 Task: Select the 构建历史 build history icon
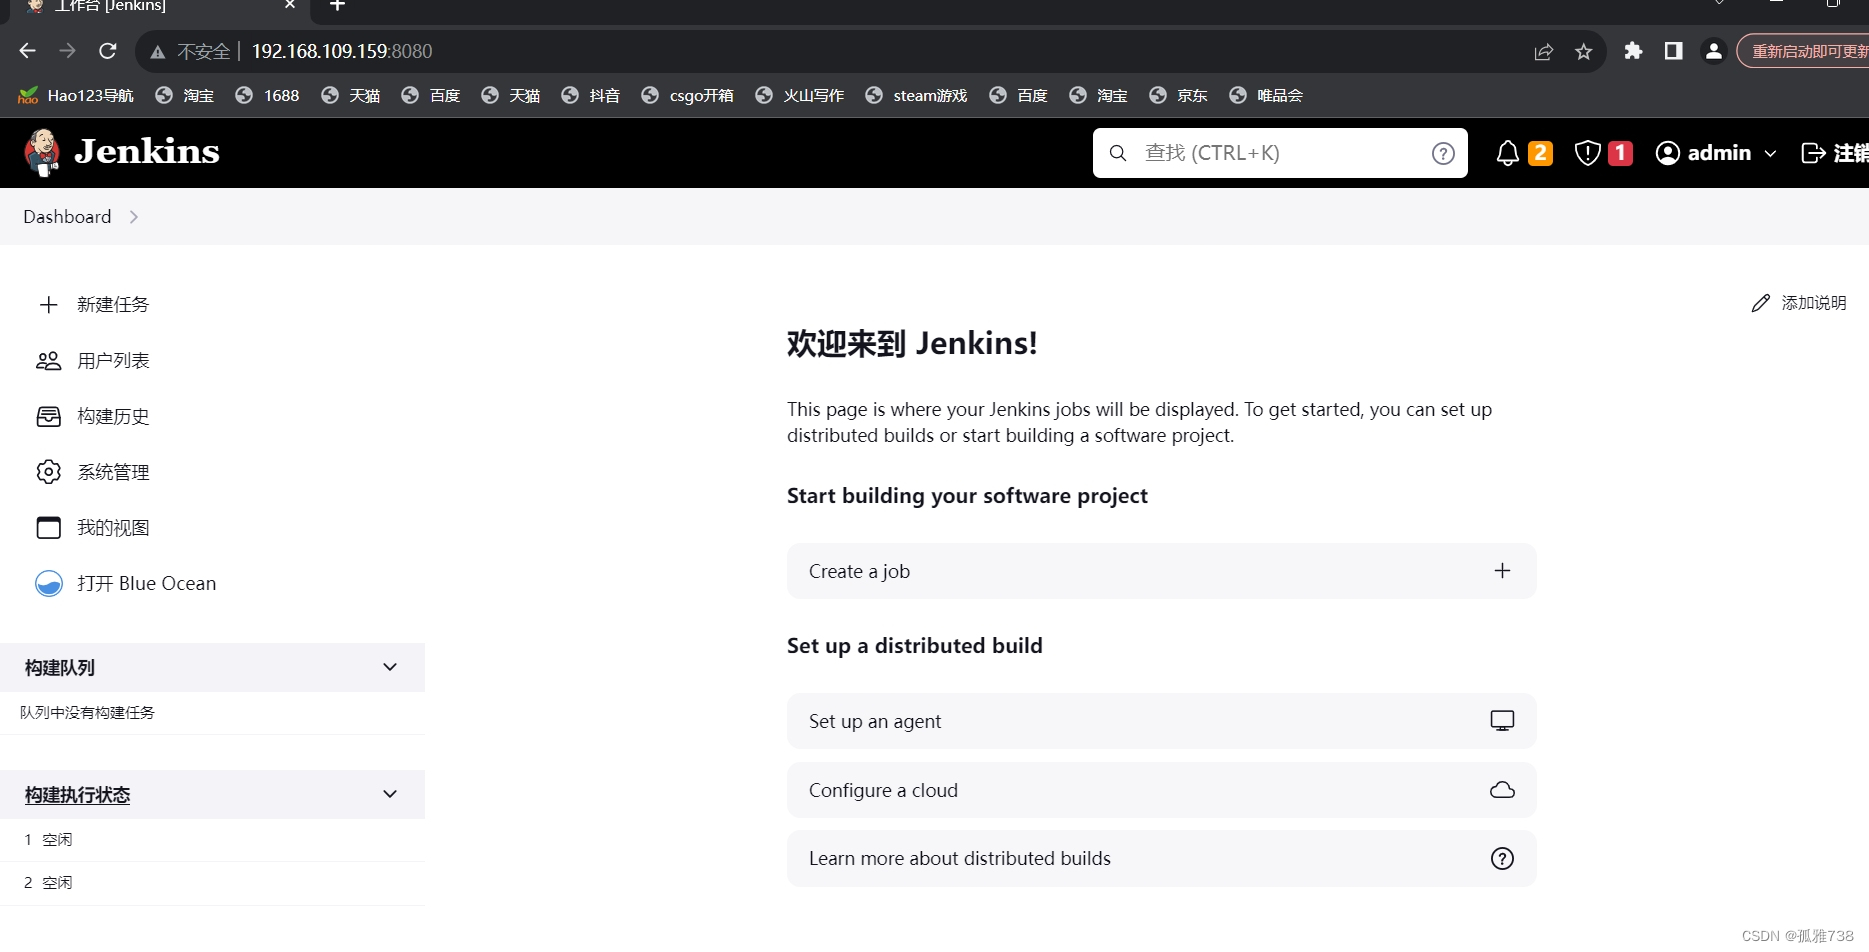pos(48,416)
